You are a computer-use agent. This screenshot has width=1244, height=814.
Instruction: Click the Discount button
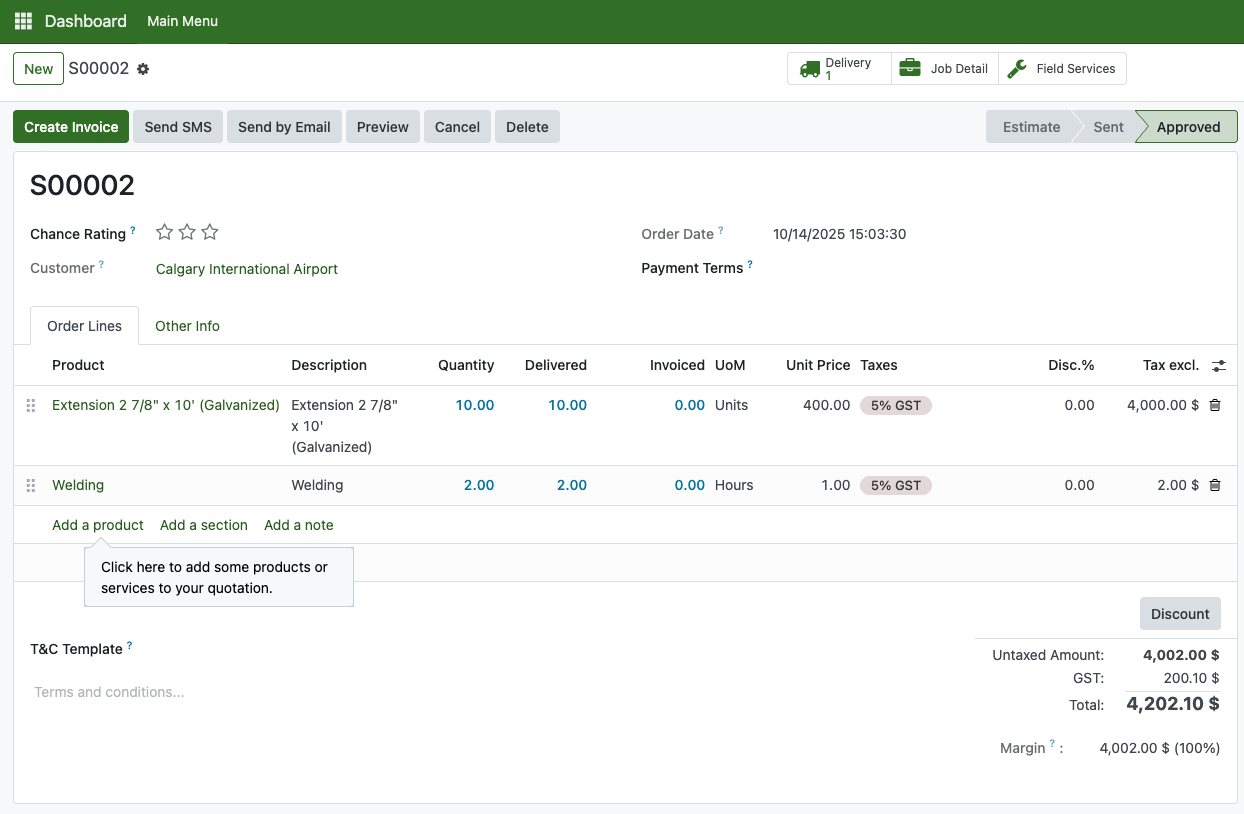(x=1180, y=614)
